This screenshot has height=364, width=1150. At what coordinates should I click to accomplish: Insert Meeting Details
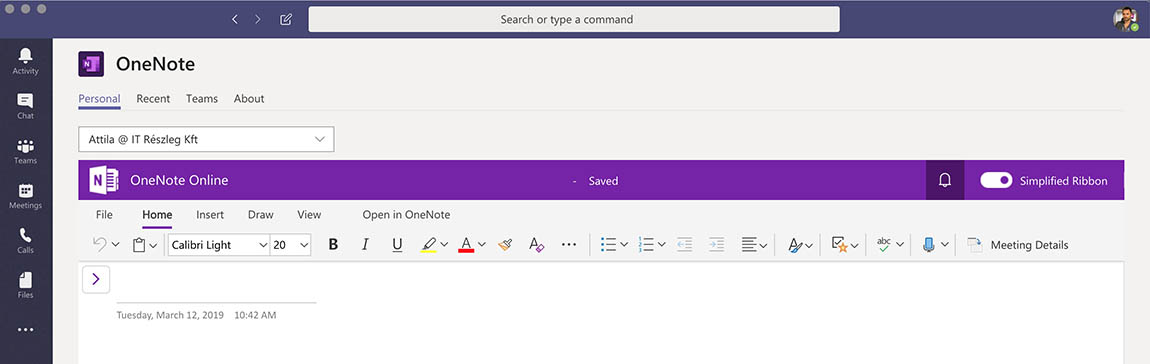(1017, 245)
